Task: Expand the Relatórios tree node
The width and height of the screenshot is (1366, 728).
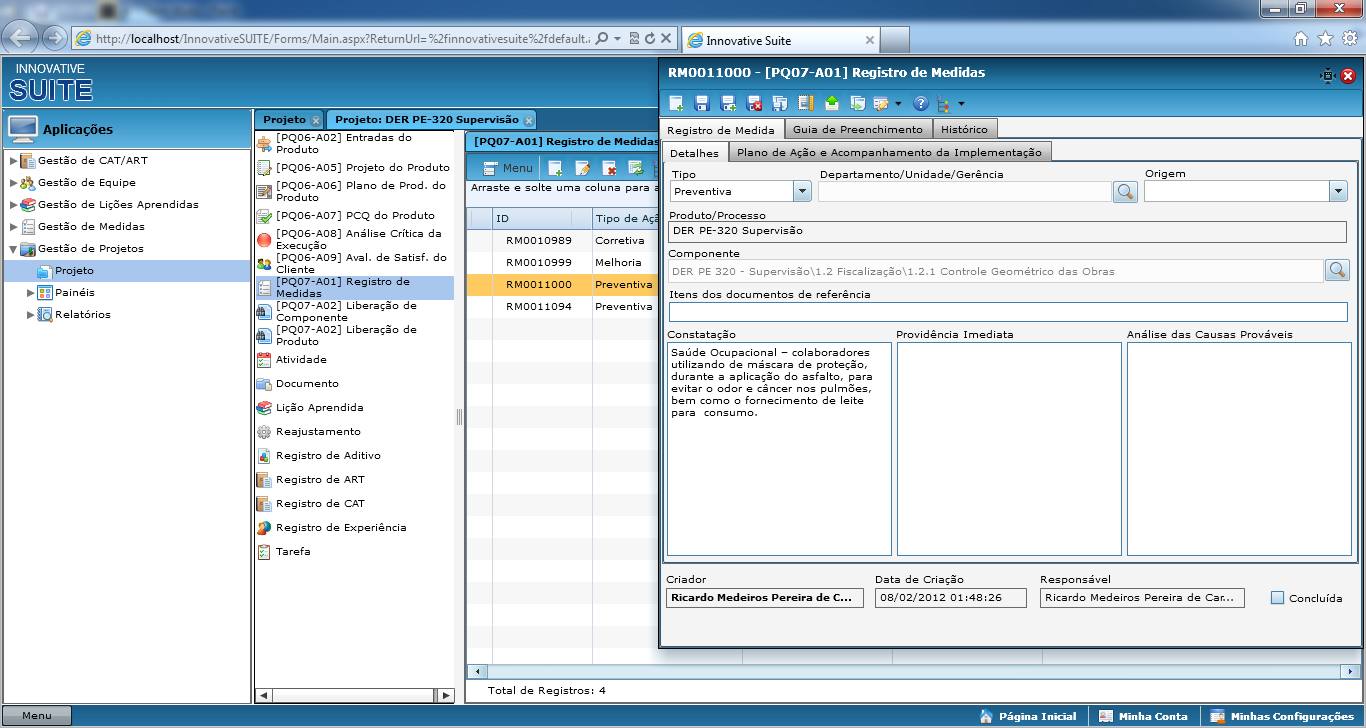Action: pyautogui.click(x=31, y=315)
